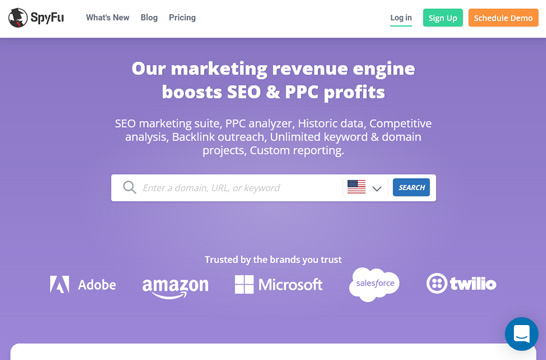Click the main headline about marketing revenue engine
This screenshot has height=360, width=546.
(273, 80)
